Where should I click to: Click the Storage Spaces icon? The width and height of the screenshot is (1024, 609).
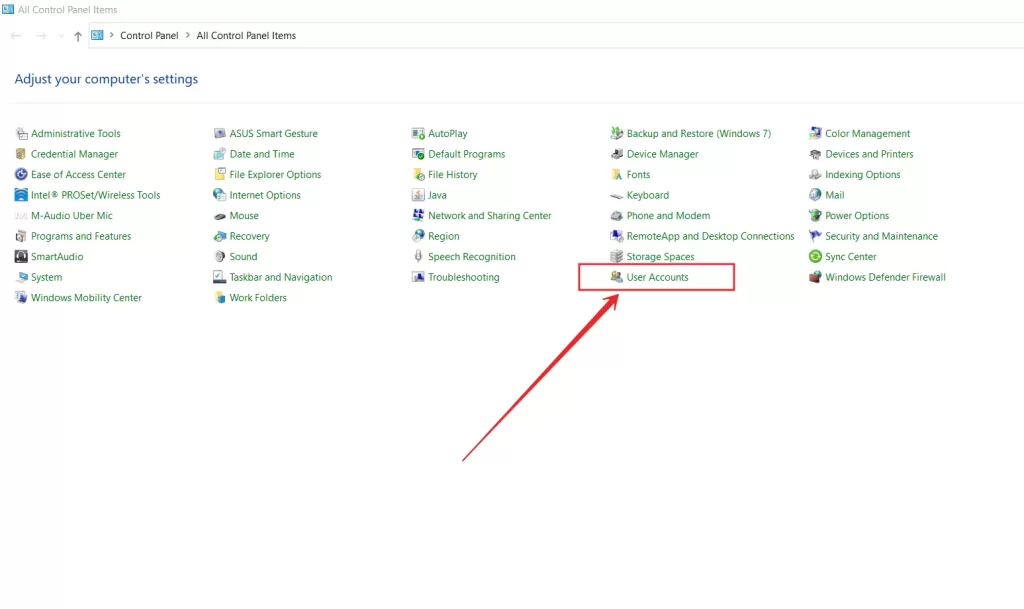pos(616,257)
